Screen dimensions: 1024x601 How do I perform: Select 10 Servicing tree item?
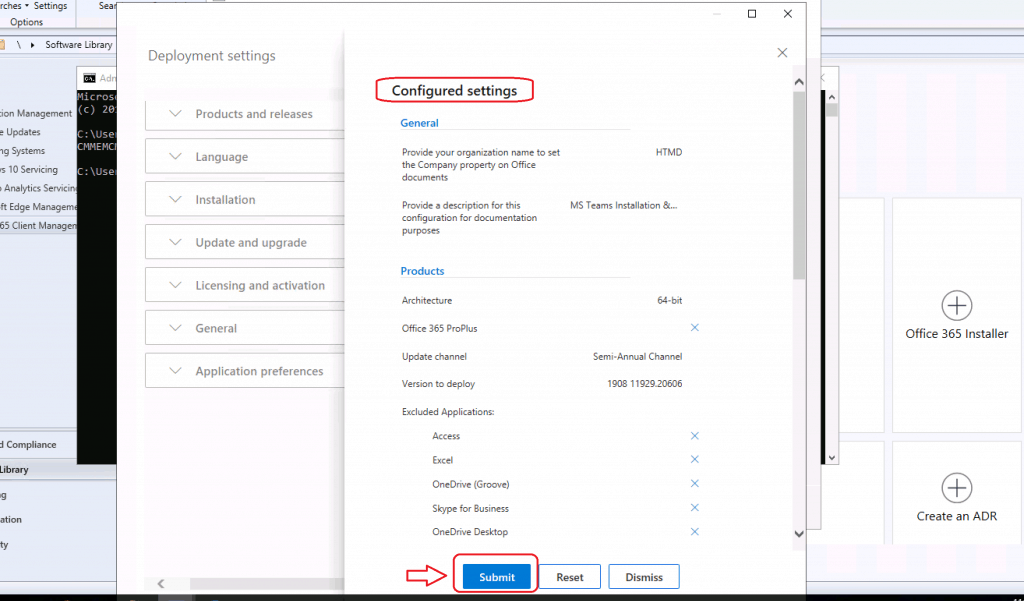coord(29,169)
